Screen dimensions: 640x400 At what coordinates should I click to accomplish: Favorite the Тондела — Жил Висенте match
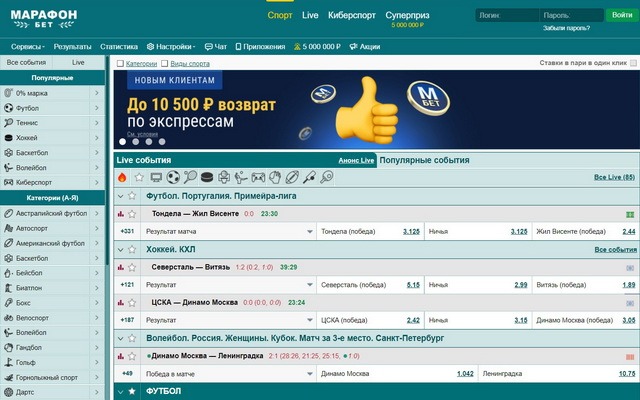[132, 214]
